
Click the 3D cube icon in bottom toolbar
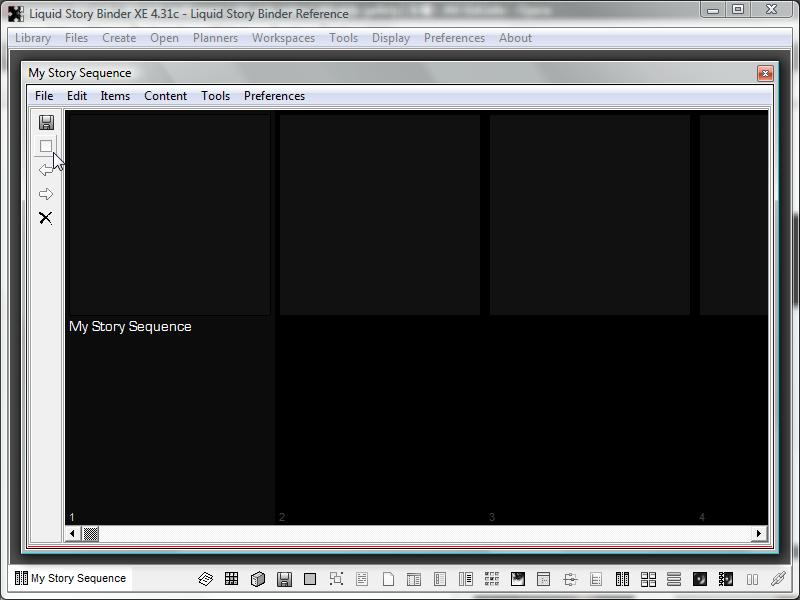click(257, 579)
